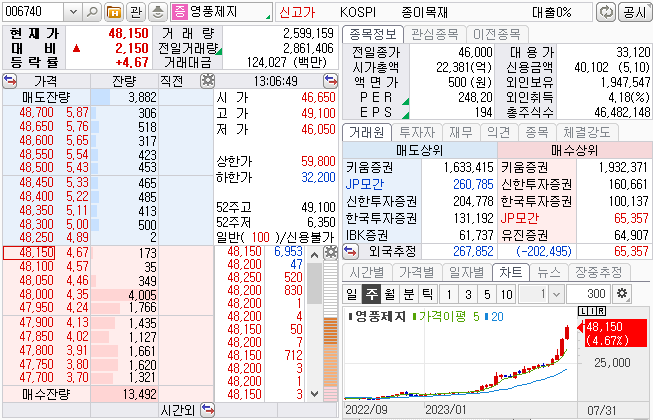Viewport: 653px width, 420px height.
Task: Open the 체결강도 tab
Action: (x=587, y=132)
